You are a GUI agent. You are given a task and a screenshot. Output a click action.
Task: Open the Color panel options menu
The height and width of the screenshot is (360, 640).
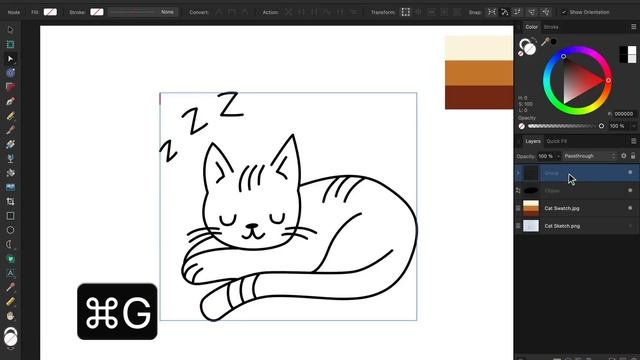pos(633,27)
